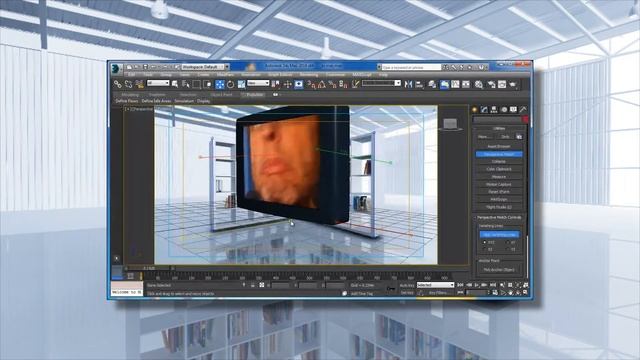The width and height of the screenshot is (640, 360).
Task: Toggle Angle Snap
Action: coord(322,84)
